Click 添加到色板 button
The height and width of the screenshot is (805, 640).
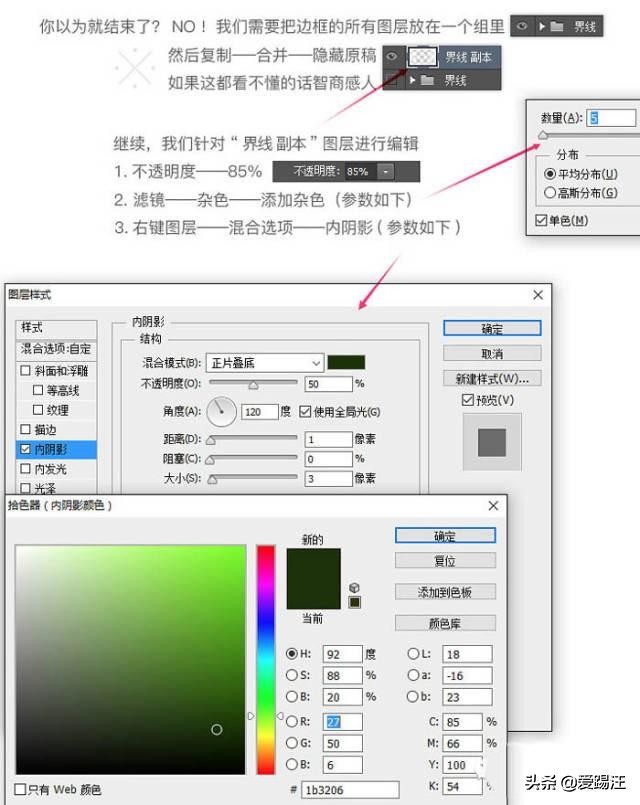(445, 591)
